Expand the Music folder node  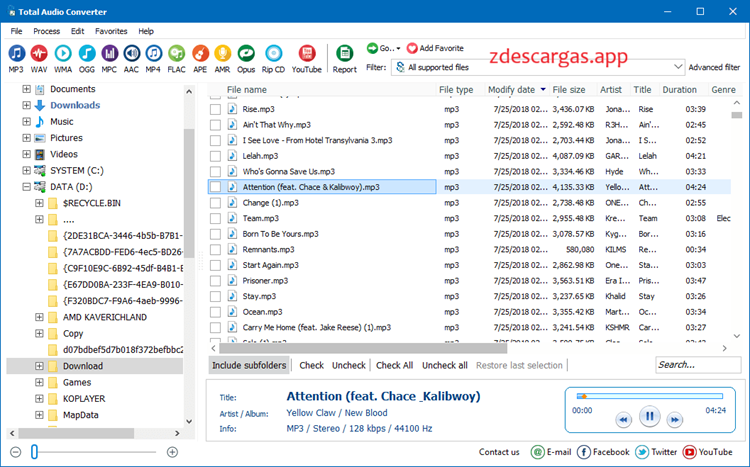click(x=26, y=122)
